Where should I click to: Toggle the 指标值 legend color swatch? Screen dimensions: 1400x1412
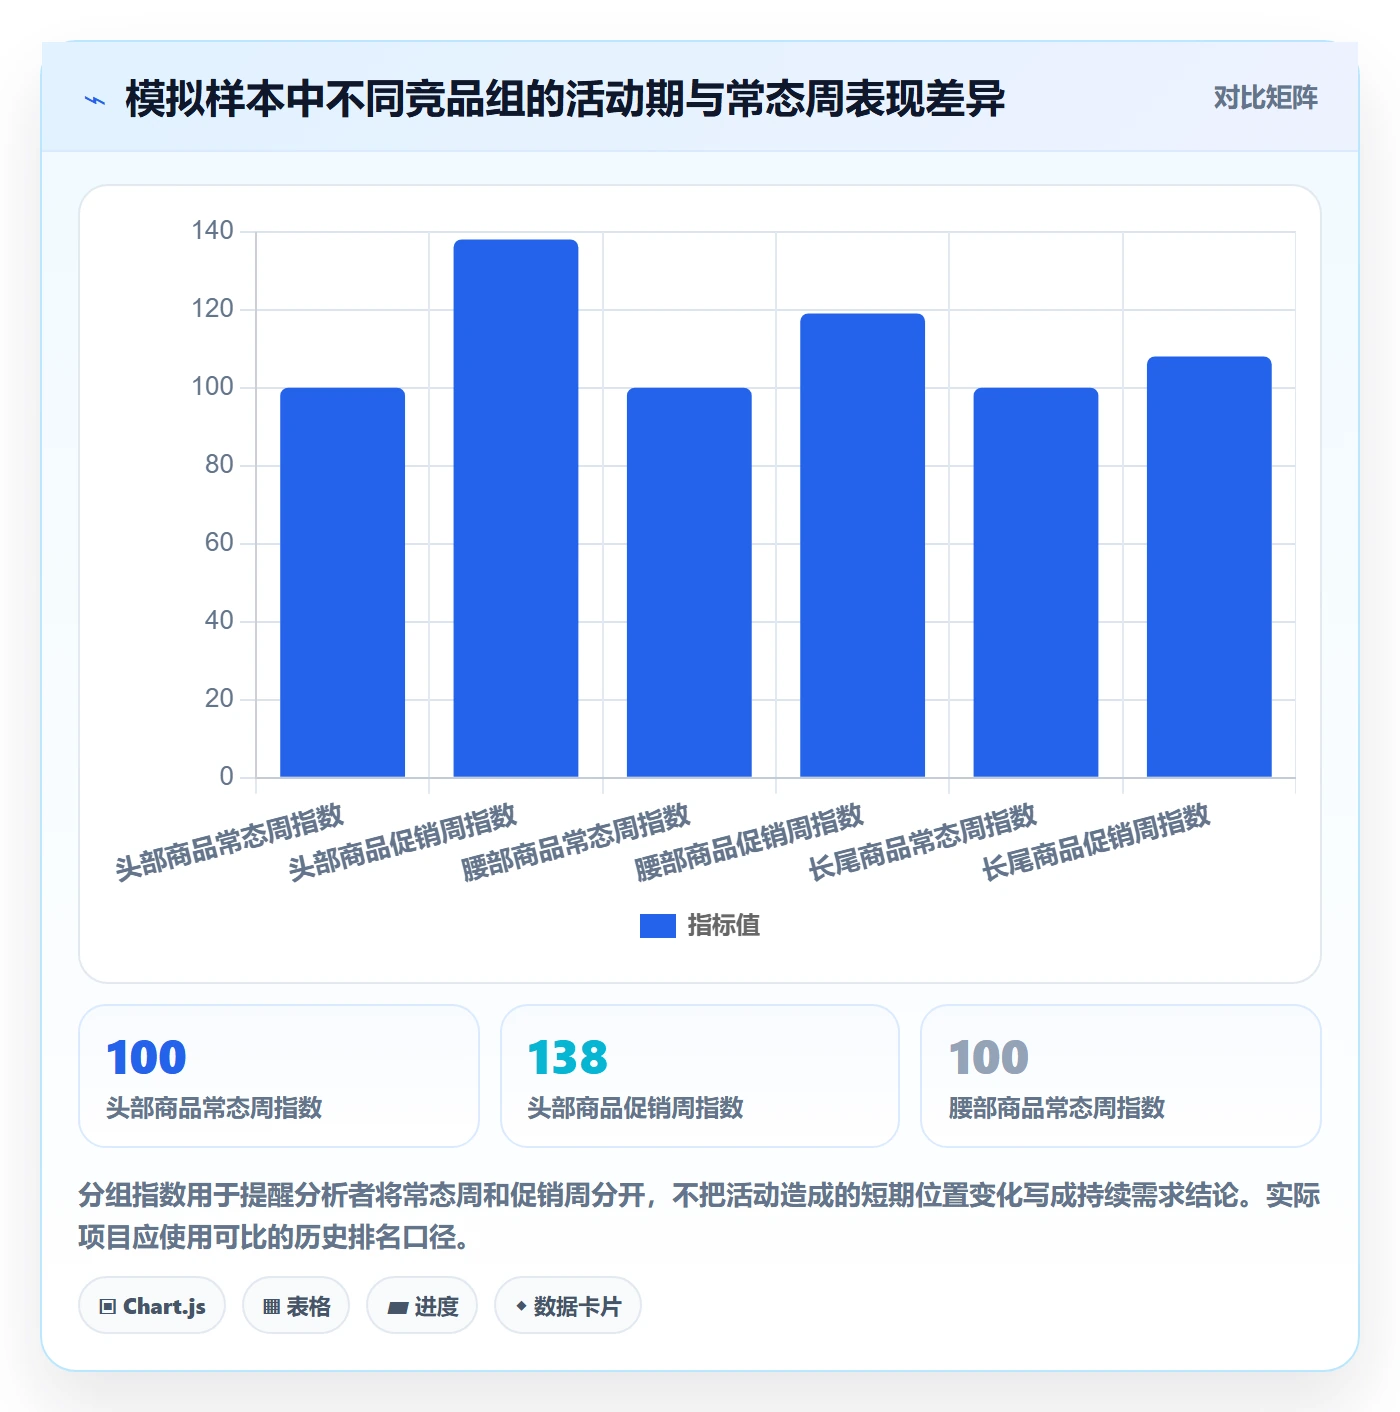(x=657, y=926)
